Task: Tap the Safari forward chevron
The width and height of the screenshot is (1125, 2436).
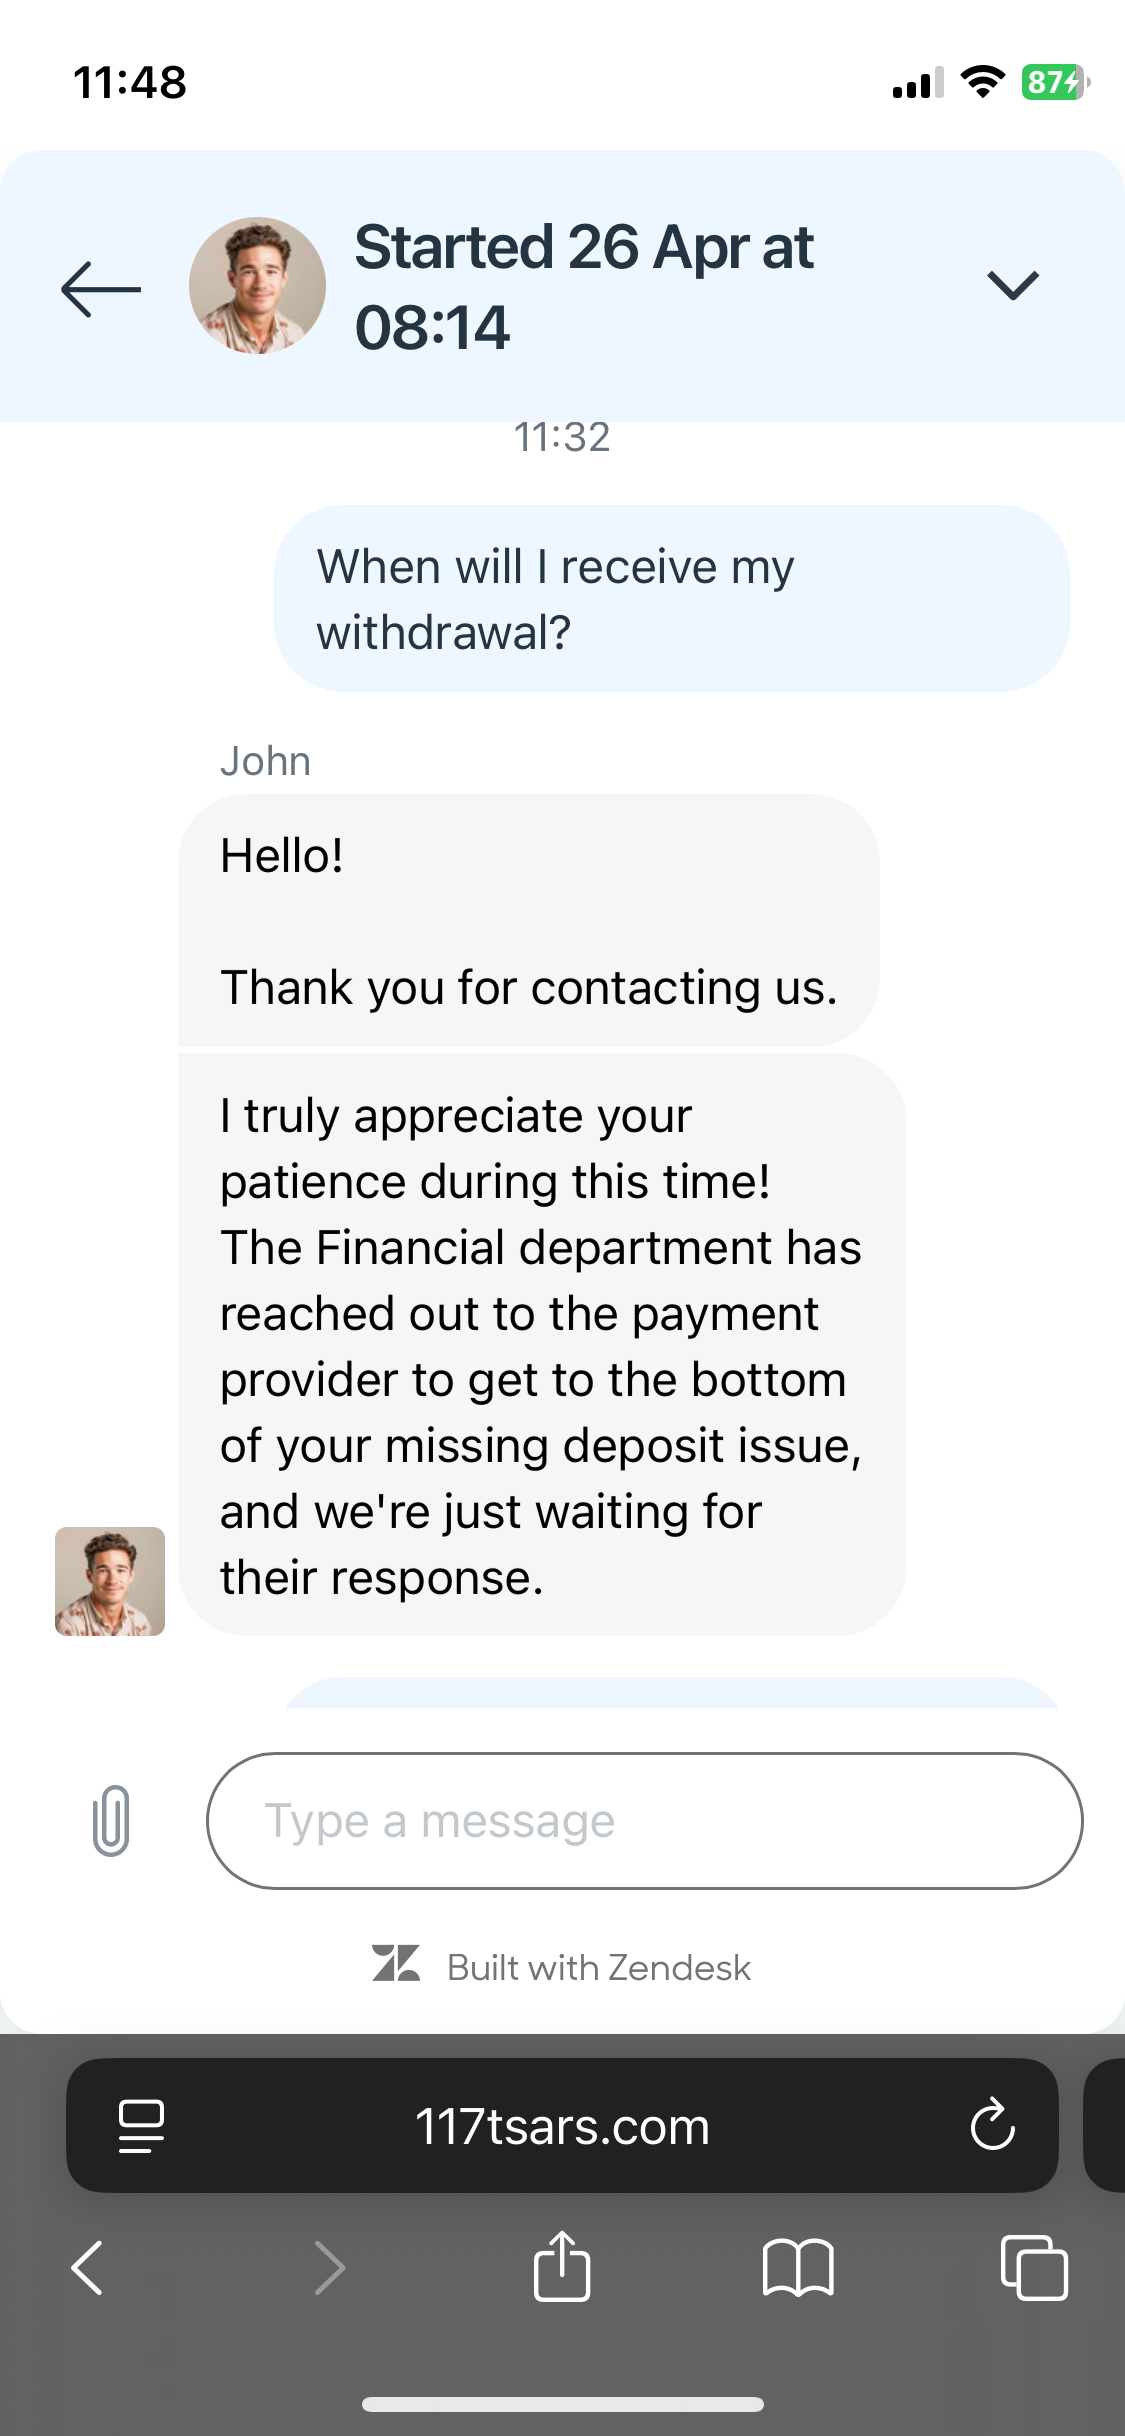Action: [329, 2267]
